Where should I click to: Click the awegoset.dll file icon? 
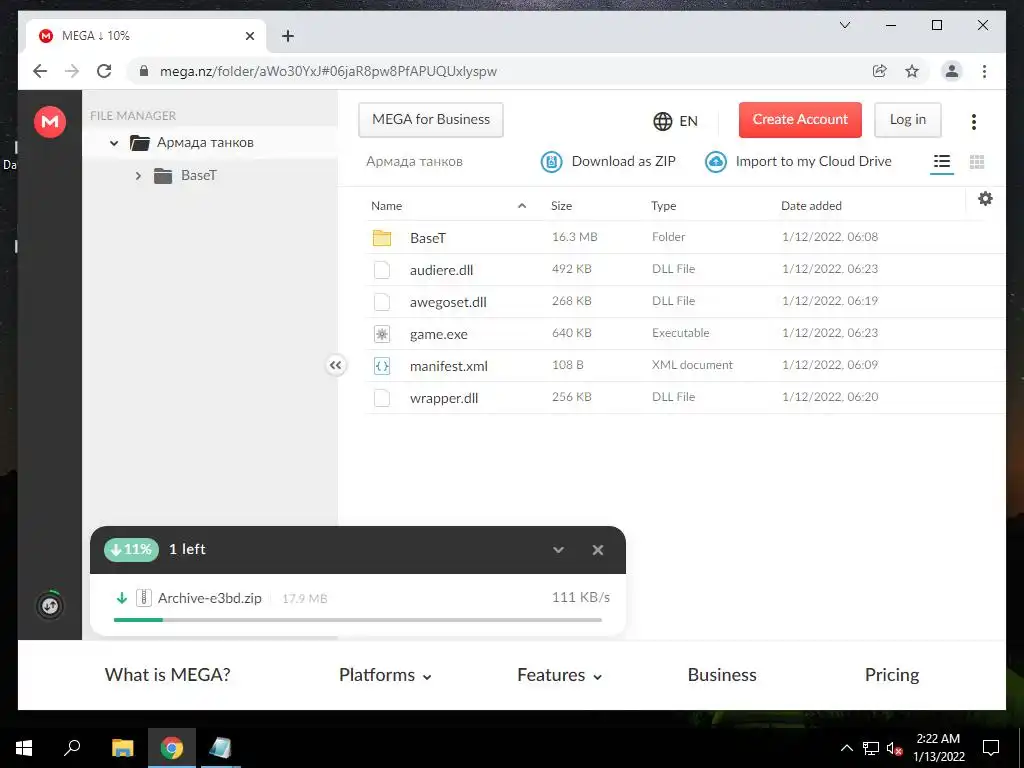pyautogui.click(x=382, y=302)
